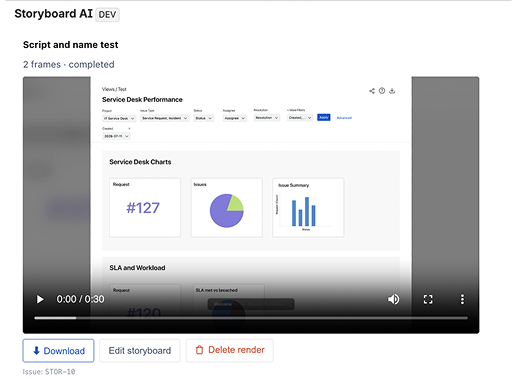The image size is (517, 379).
Task: Enter fullscreen mode on the video
Action: (x=428, y=299)
